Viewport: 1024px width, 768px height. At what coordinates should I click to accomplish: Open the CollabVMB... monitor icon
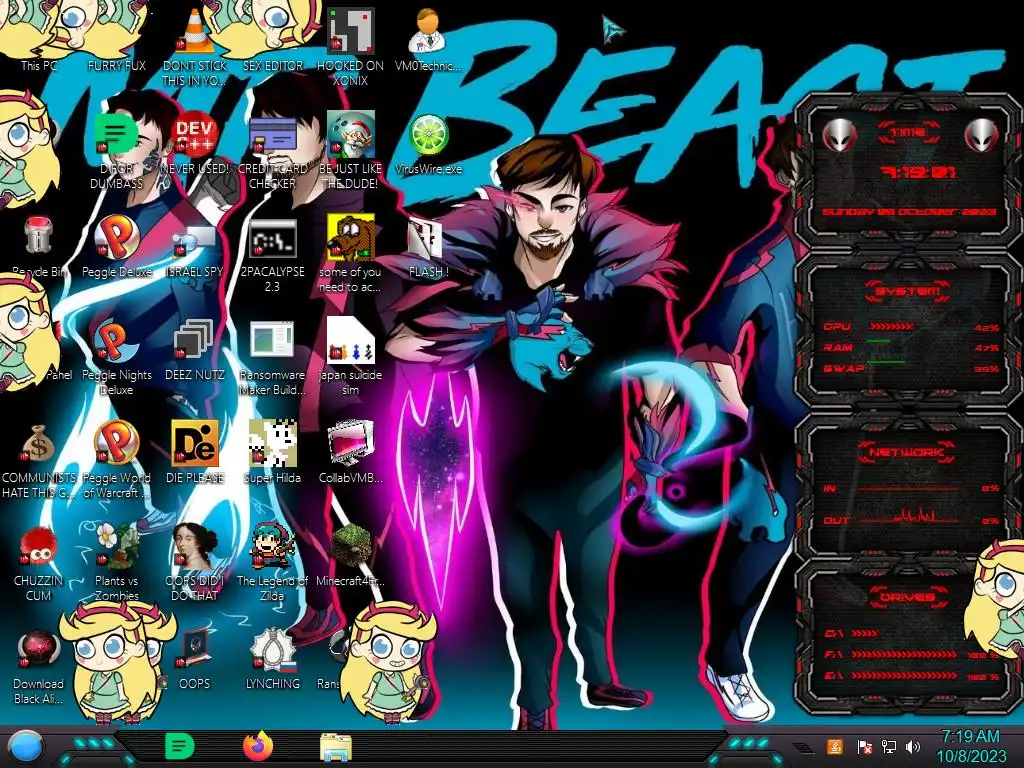[350, 443]
